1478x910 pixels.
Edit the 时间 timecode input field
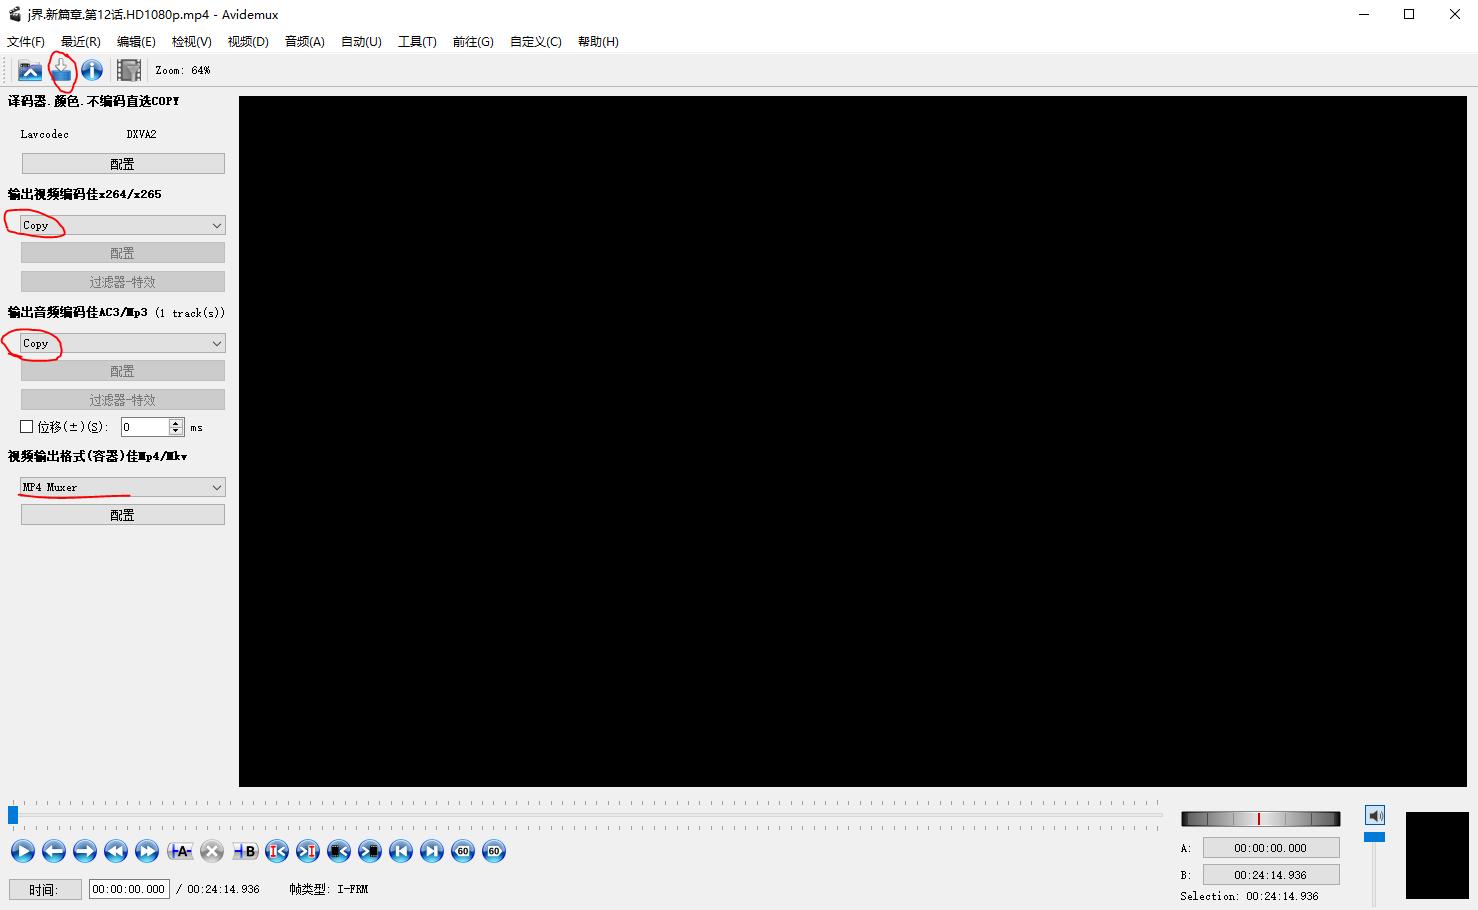coord(128,888)
